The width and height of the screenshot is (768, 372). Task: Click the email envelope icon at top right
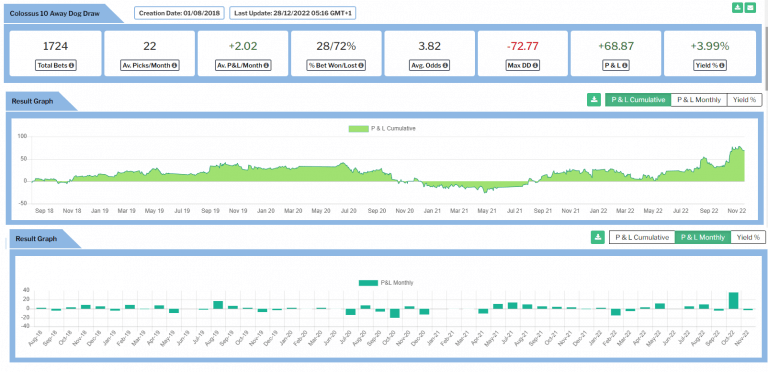pos(749,8)
